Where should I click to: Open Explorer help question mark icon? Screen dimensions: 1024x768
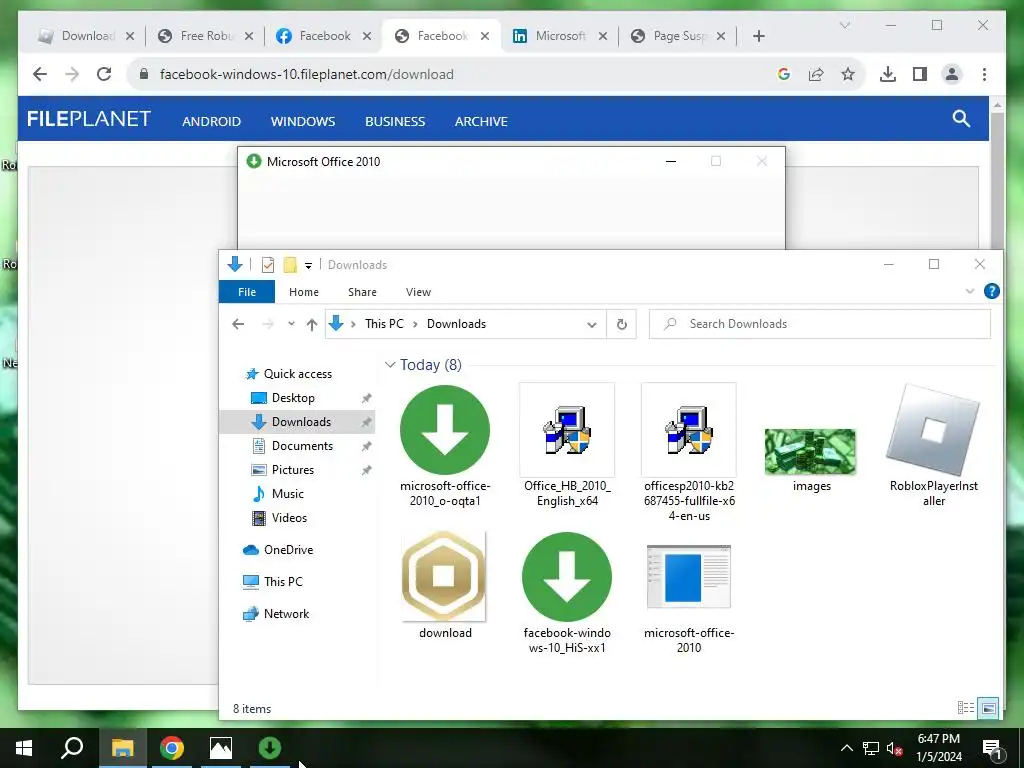(x=991, y=291)
